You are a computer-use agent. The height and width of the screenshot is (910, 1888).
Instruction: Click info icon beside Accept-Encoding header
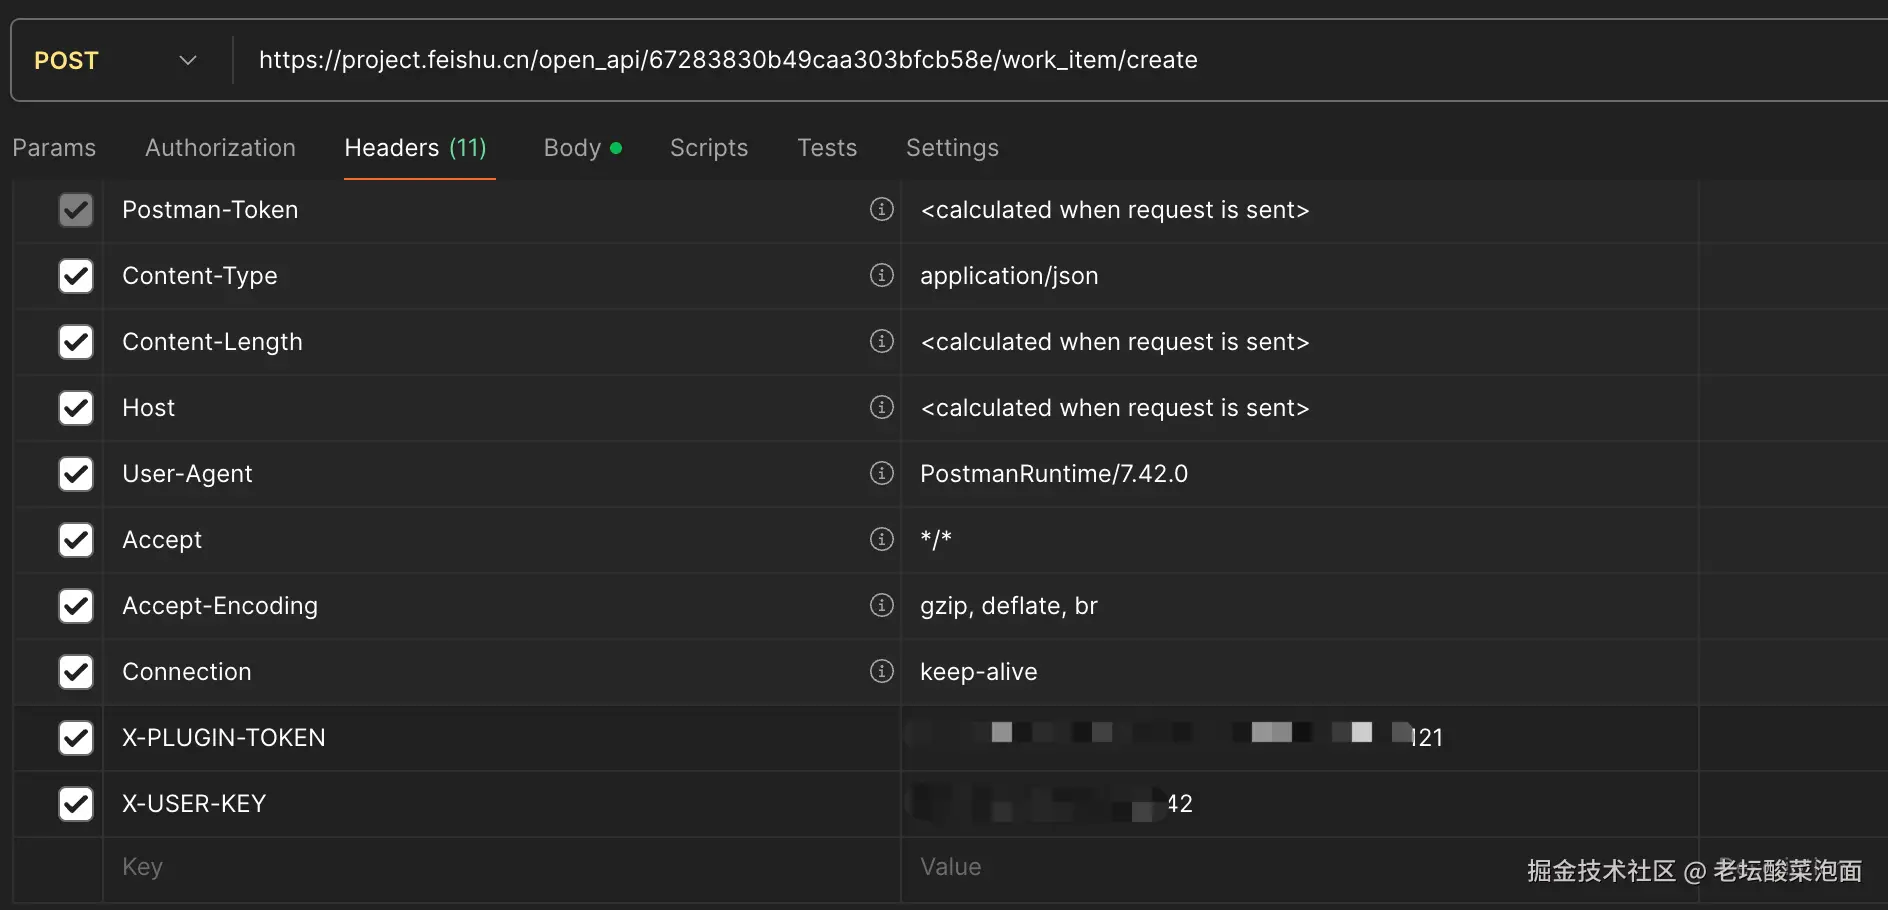(x=881, y=605)
